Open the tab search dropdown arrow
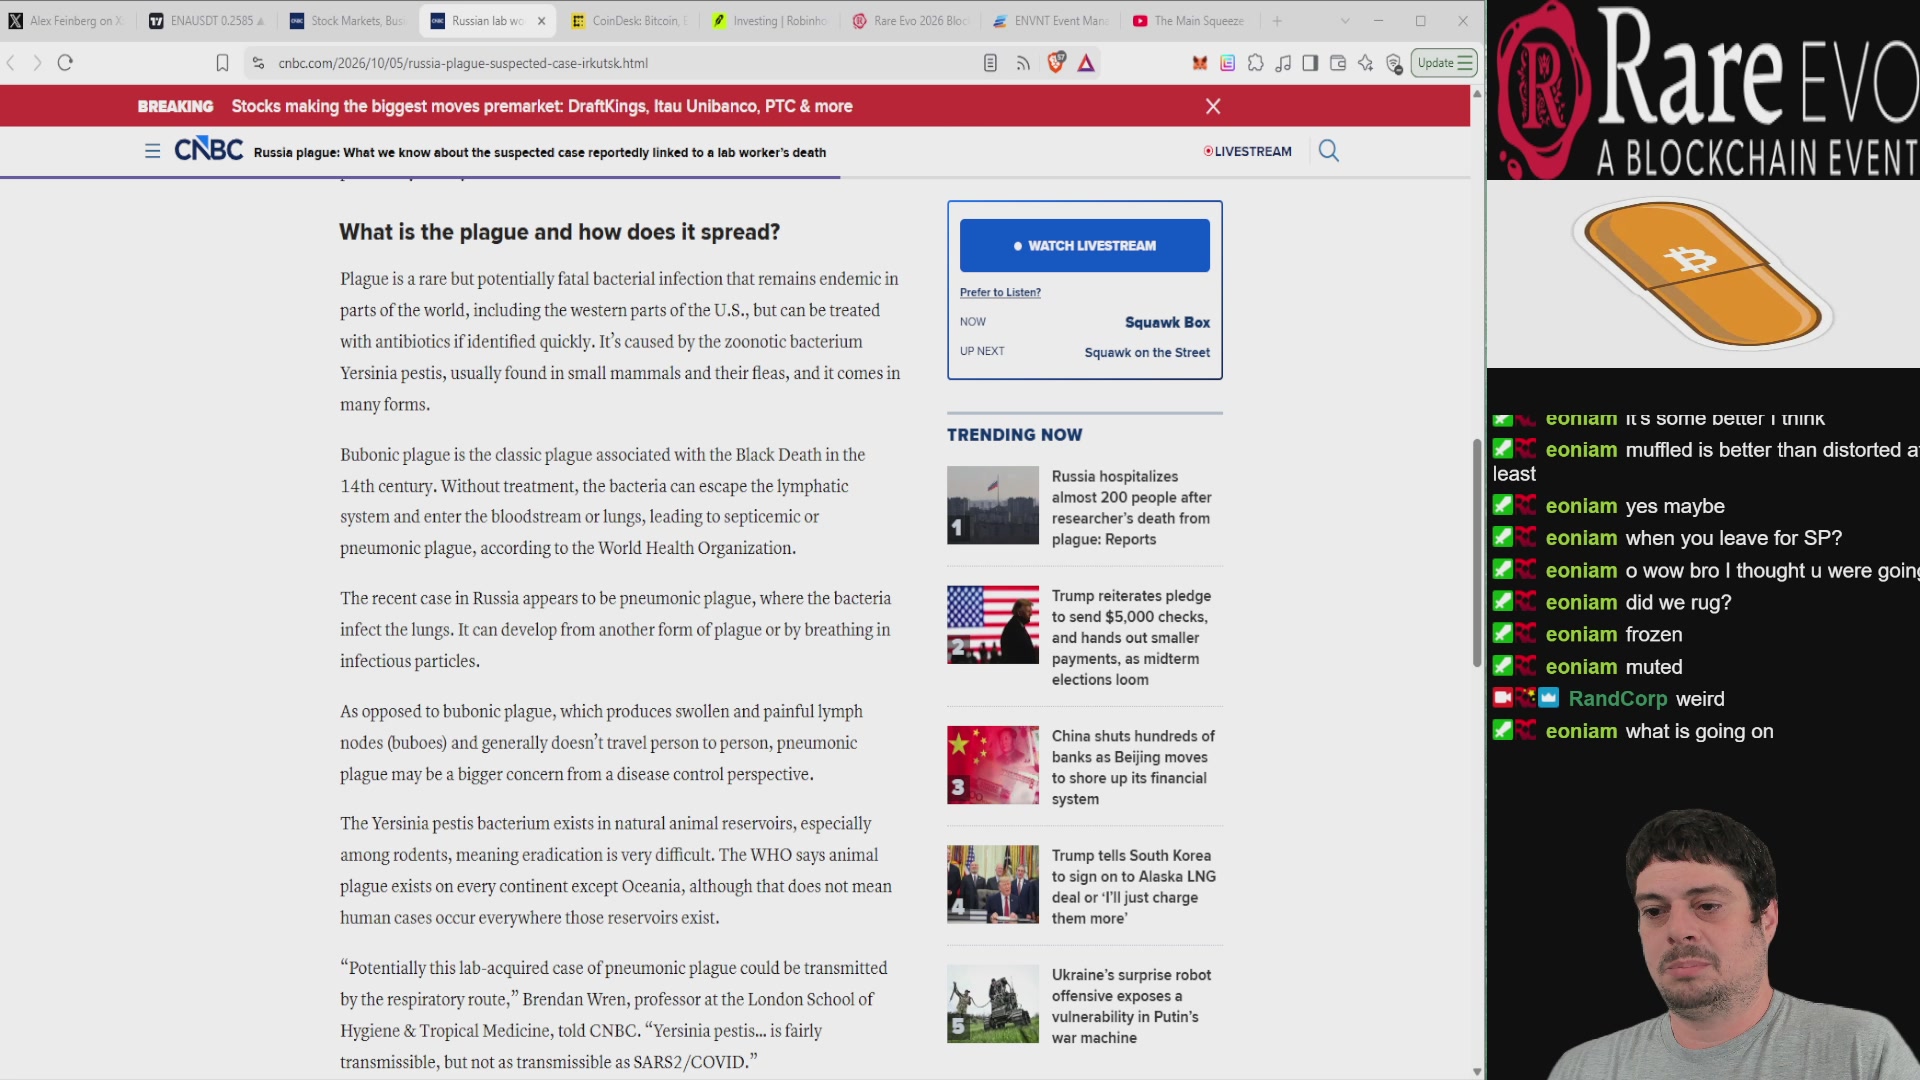Viewport: 1920px width, 1080px height. [x=1345, y=20]
